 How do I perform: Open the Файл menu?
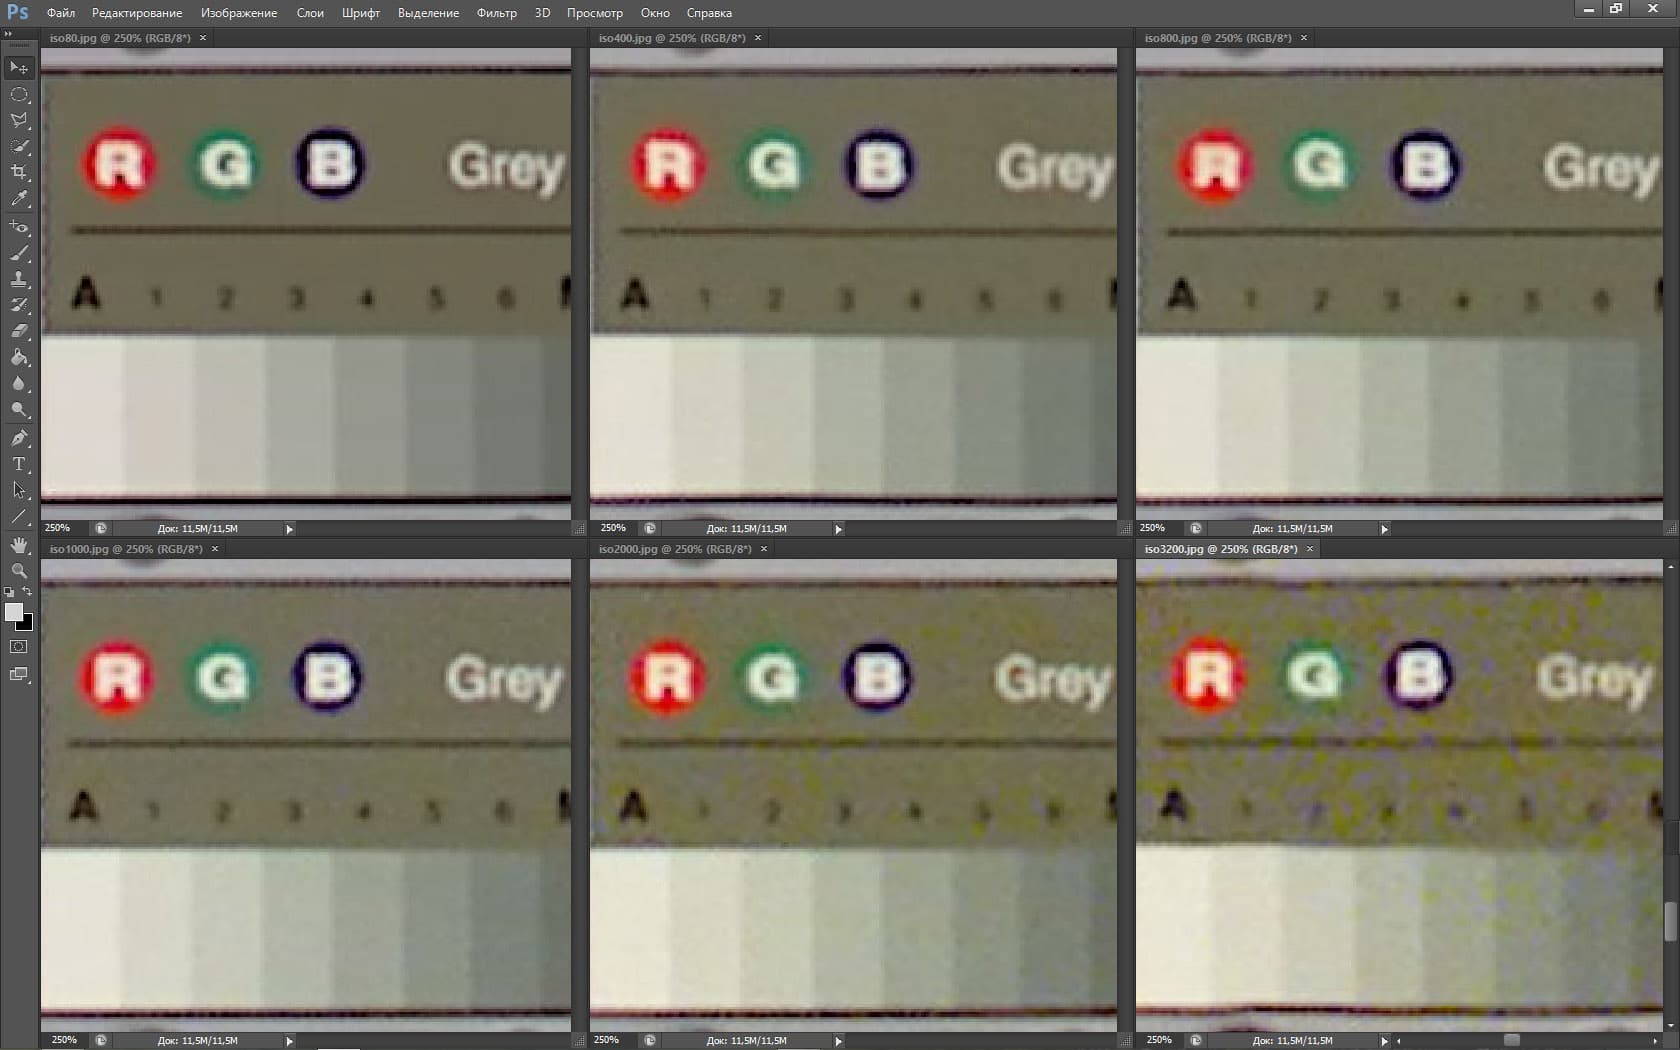(60, 13)
